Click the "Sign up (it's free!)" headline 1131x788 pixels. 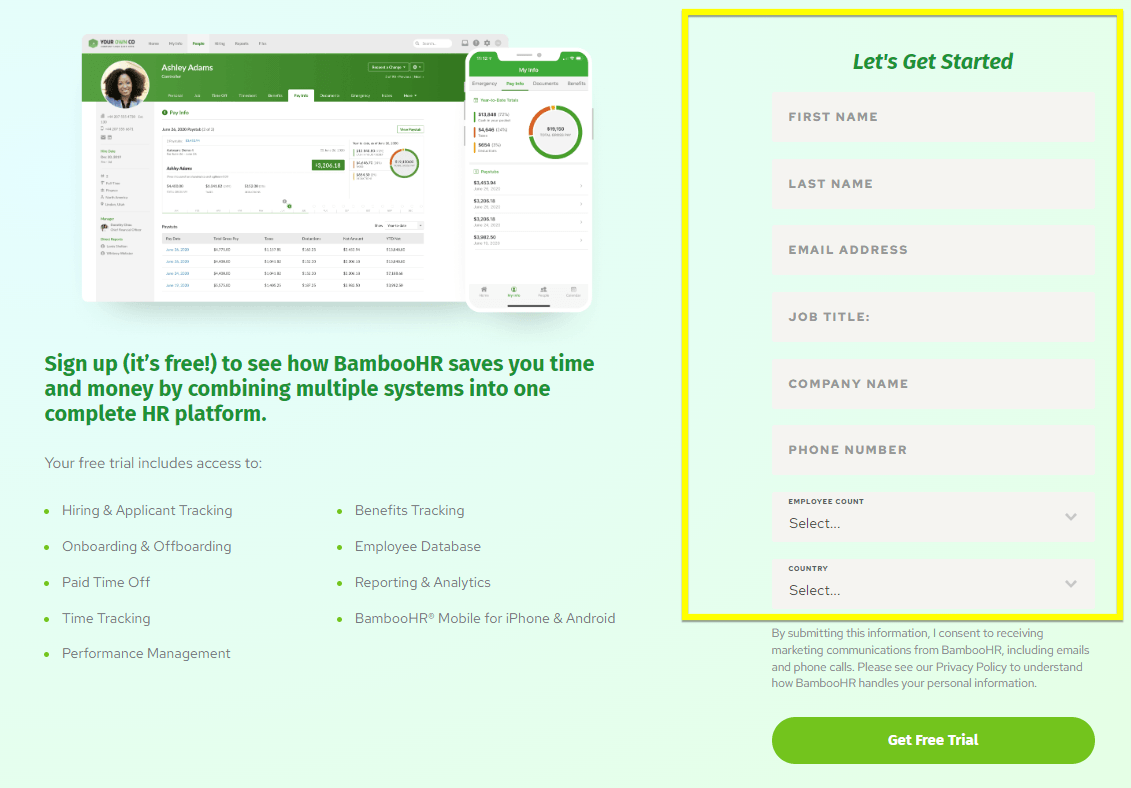(319, 388)
